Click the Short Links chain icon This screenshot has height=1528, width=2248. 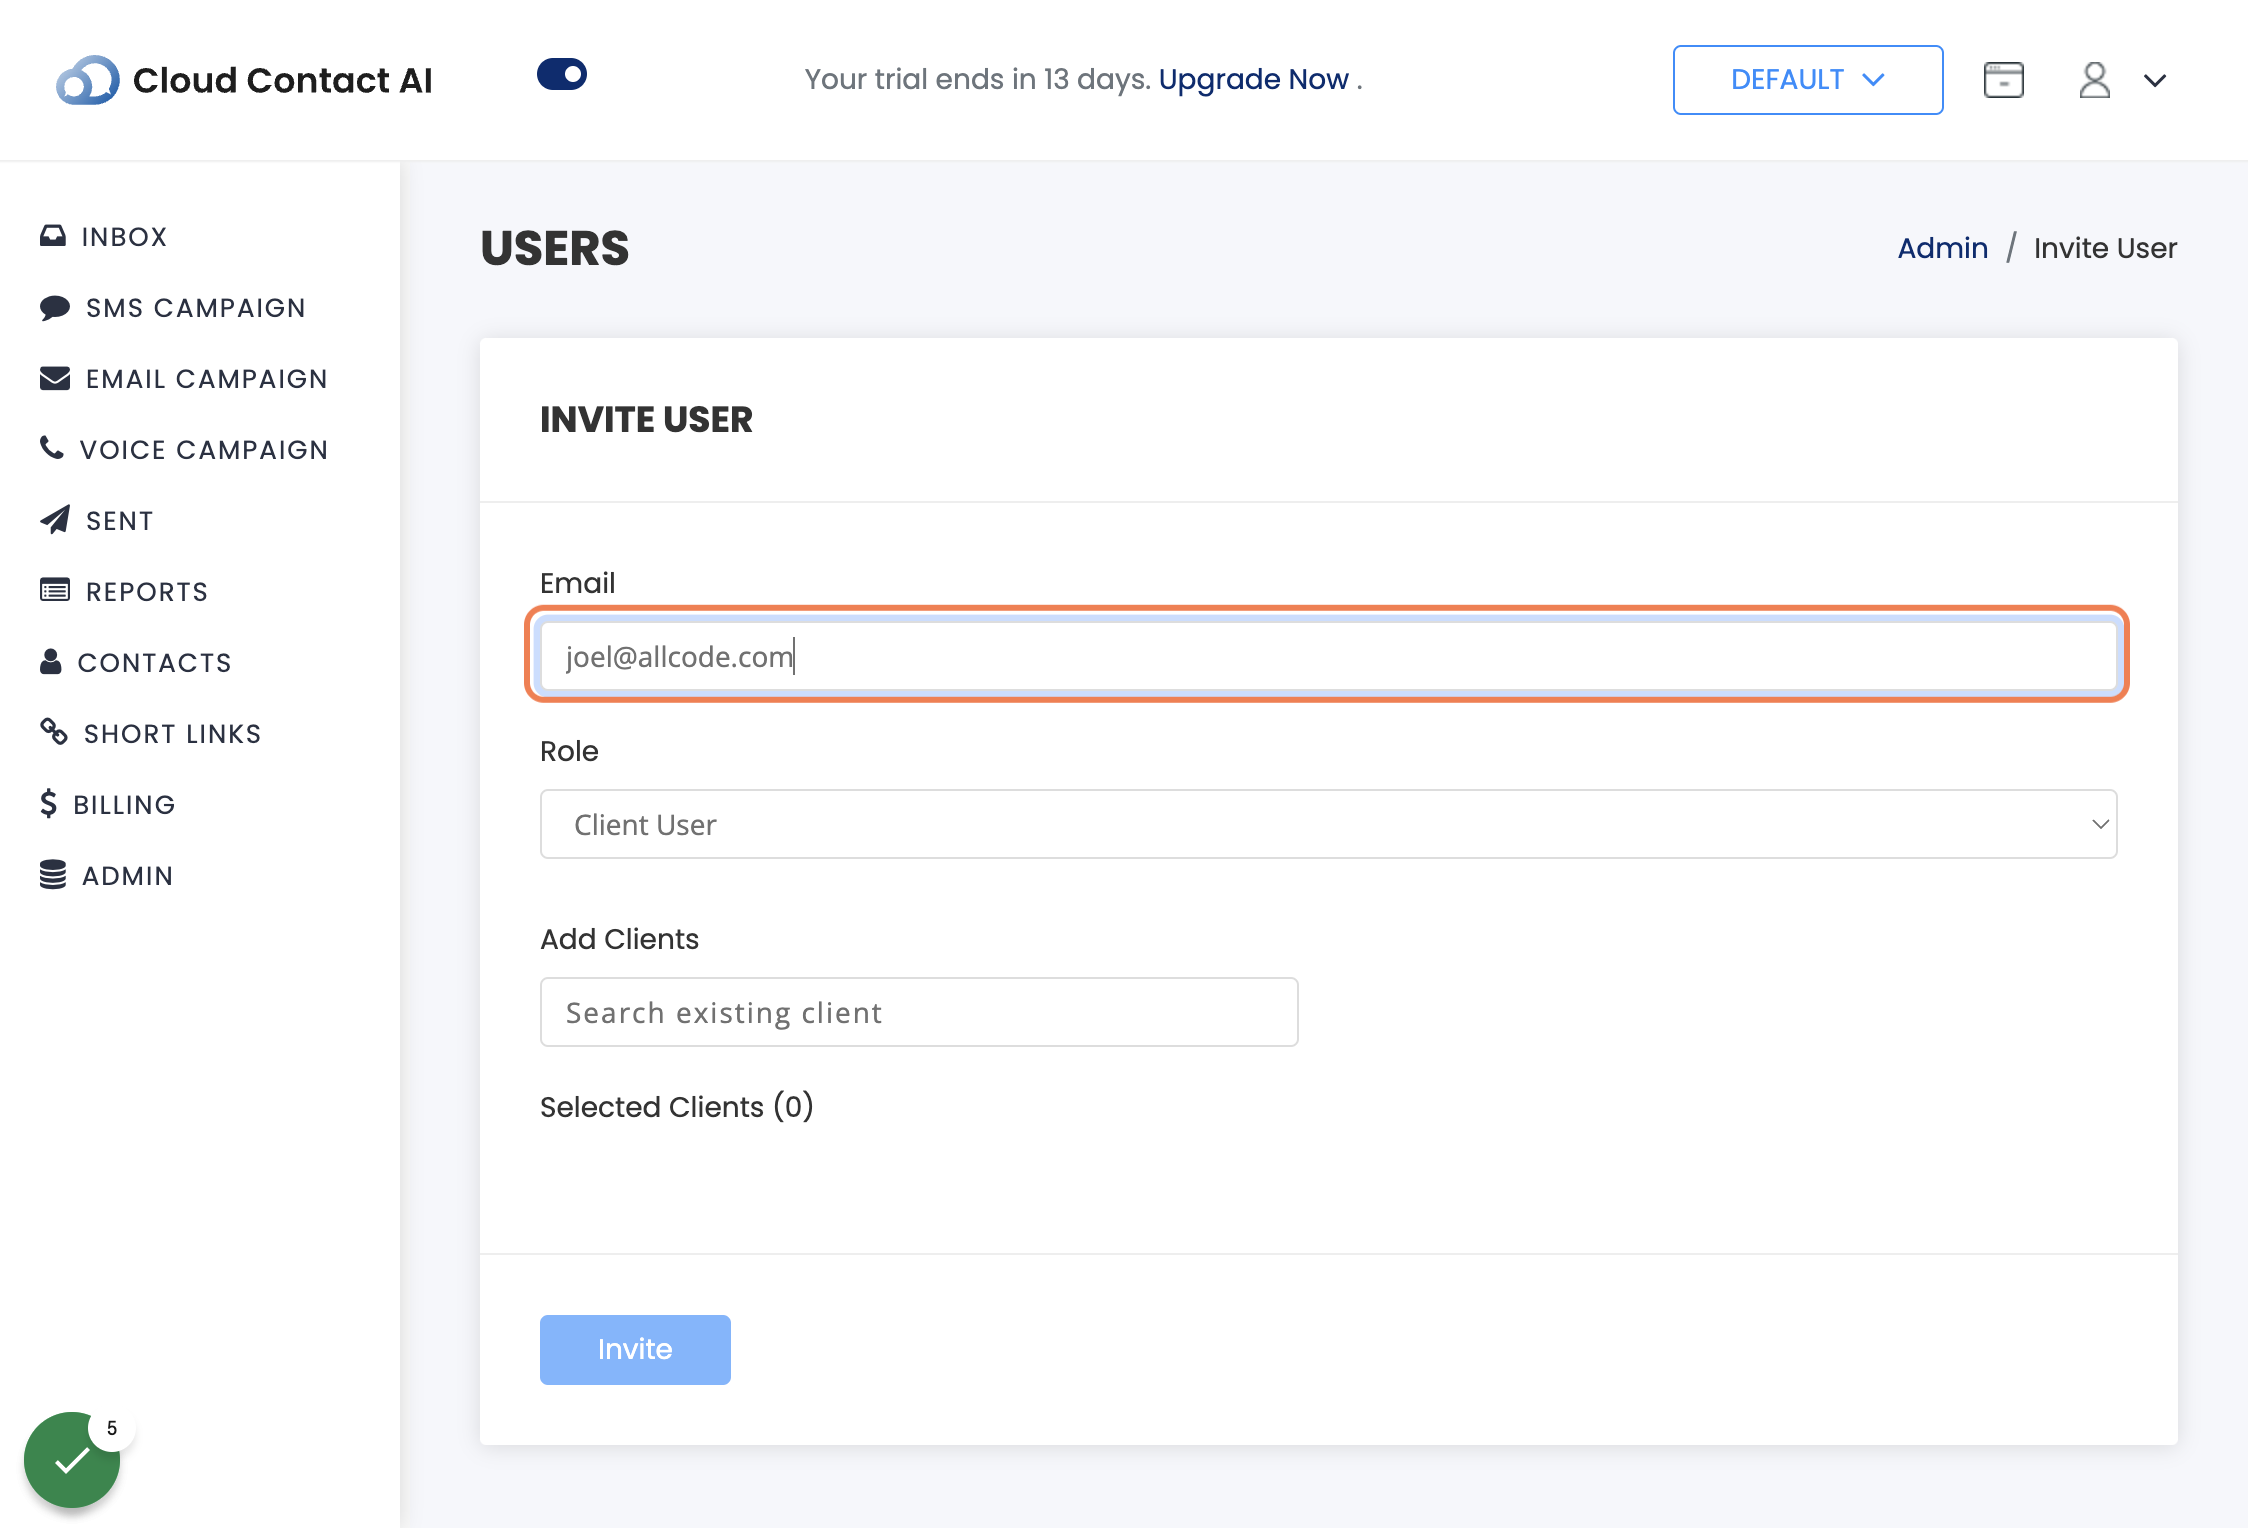(54, 732)
